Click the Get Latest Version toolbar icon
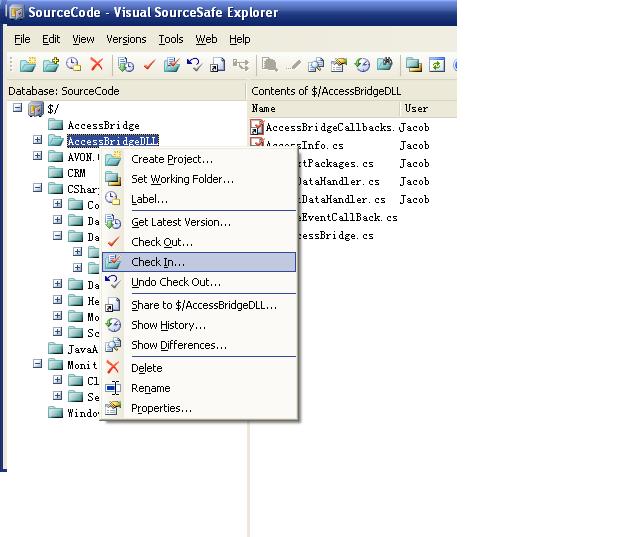 pyautogui.click(x=125, y=64)
